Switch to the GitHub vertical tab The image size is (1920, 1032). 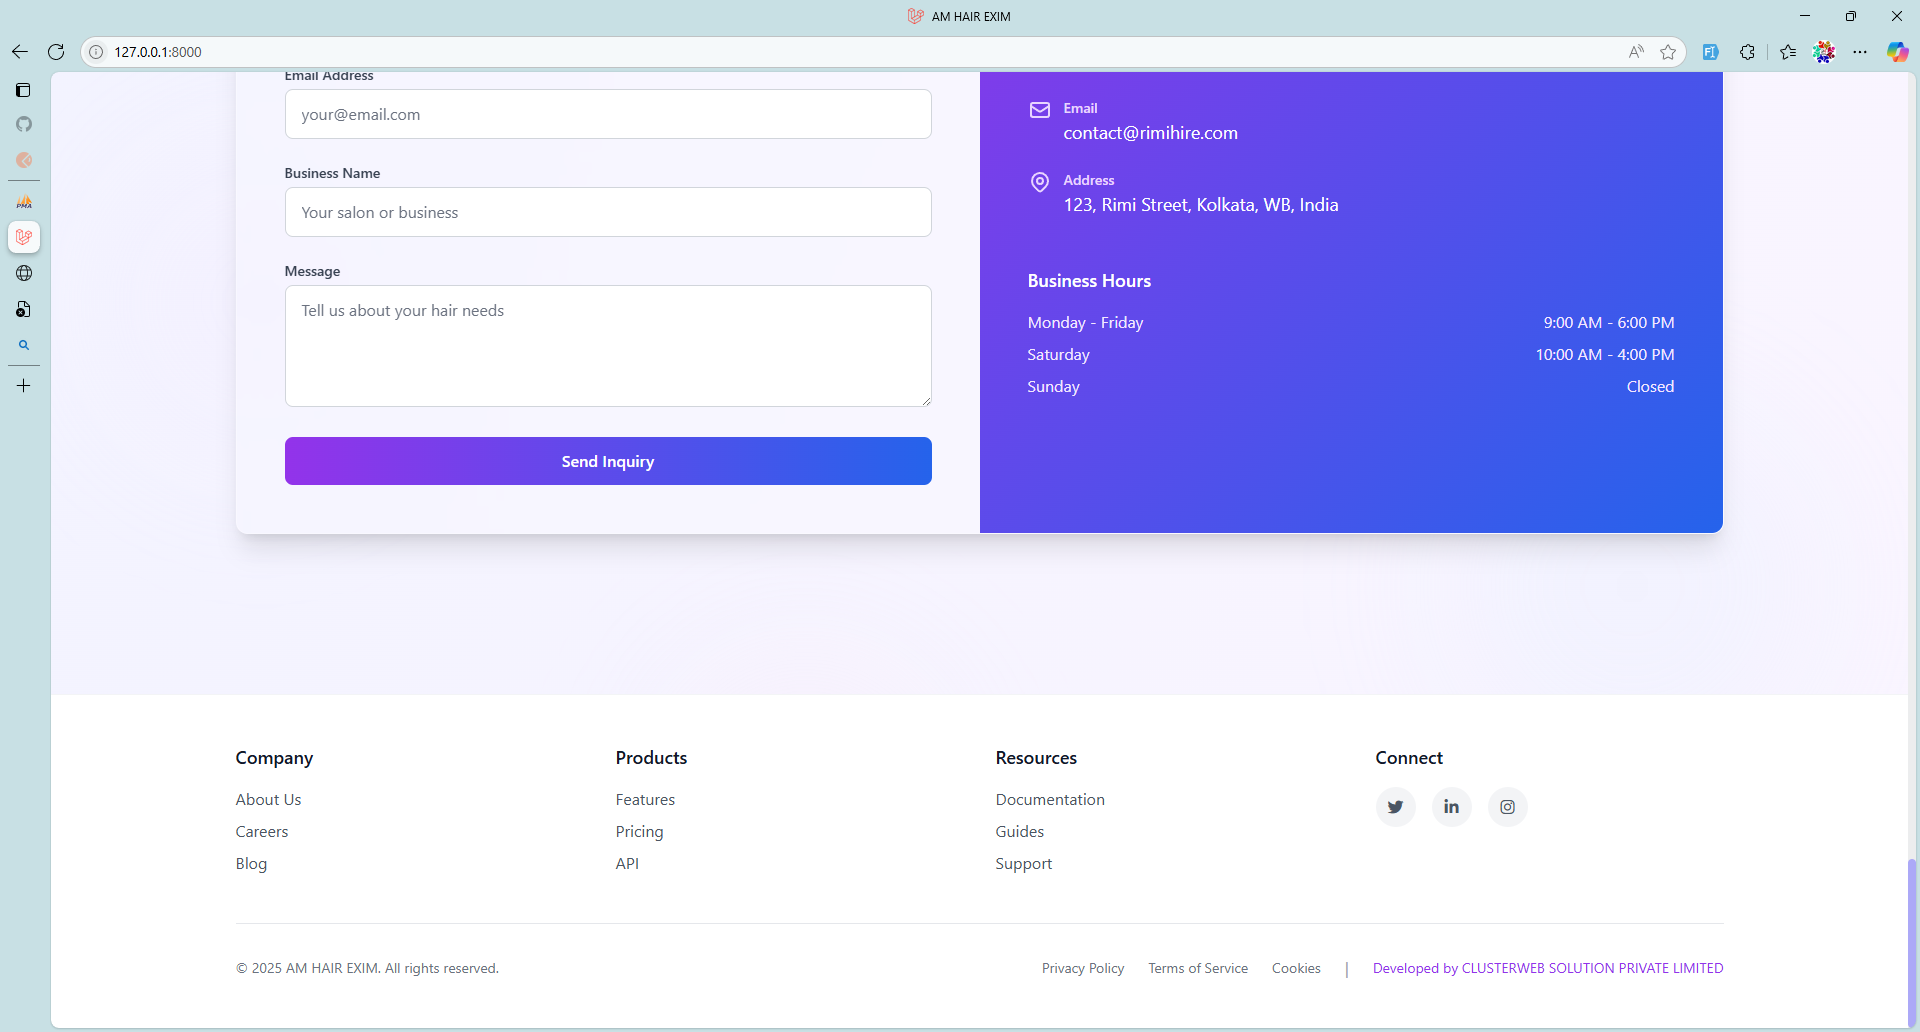pyautogui.click(x=24, y=124)
